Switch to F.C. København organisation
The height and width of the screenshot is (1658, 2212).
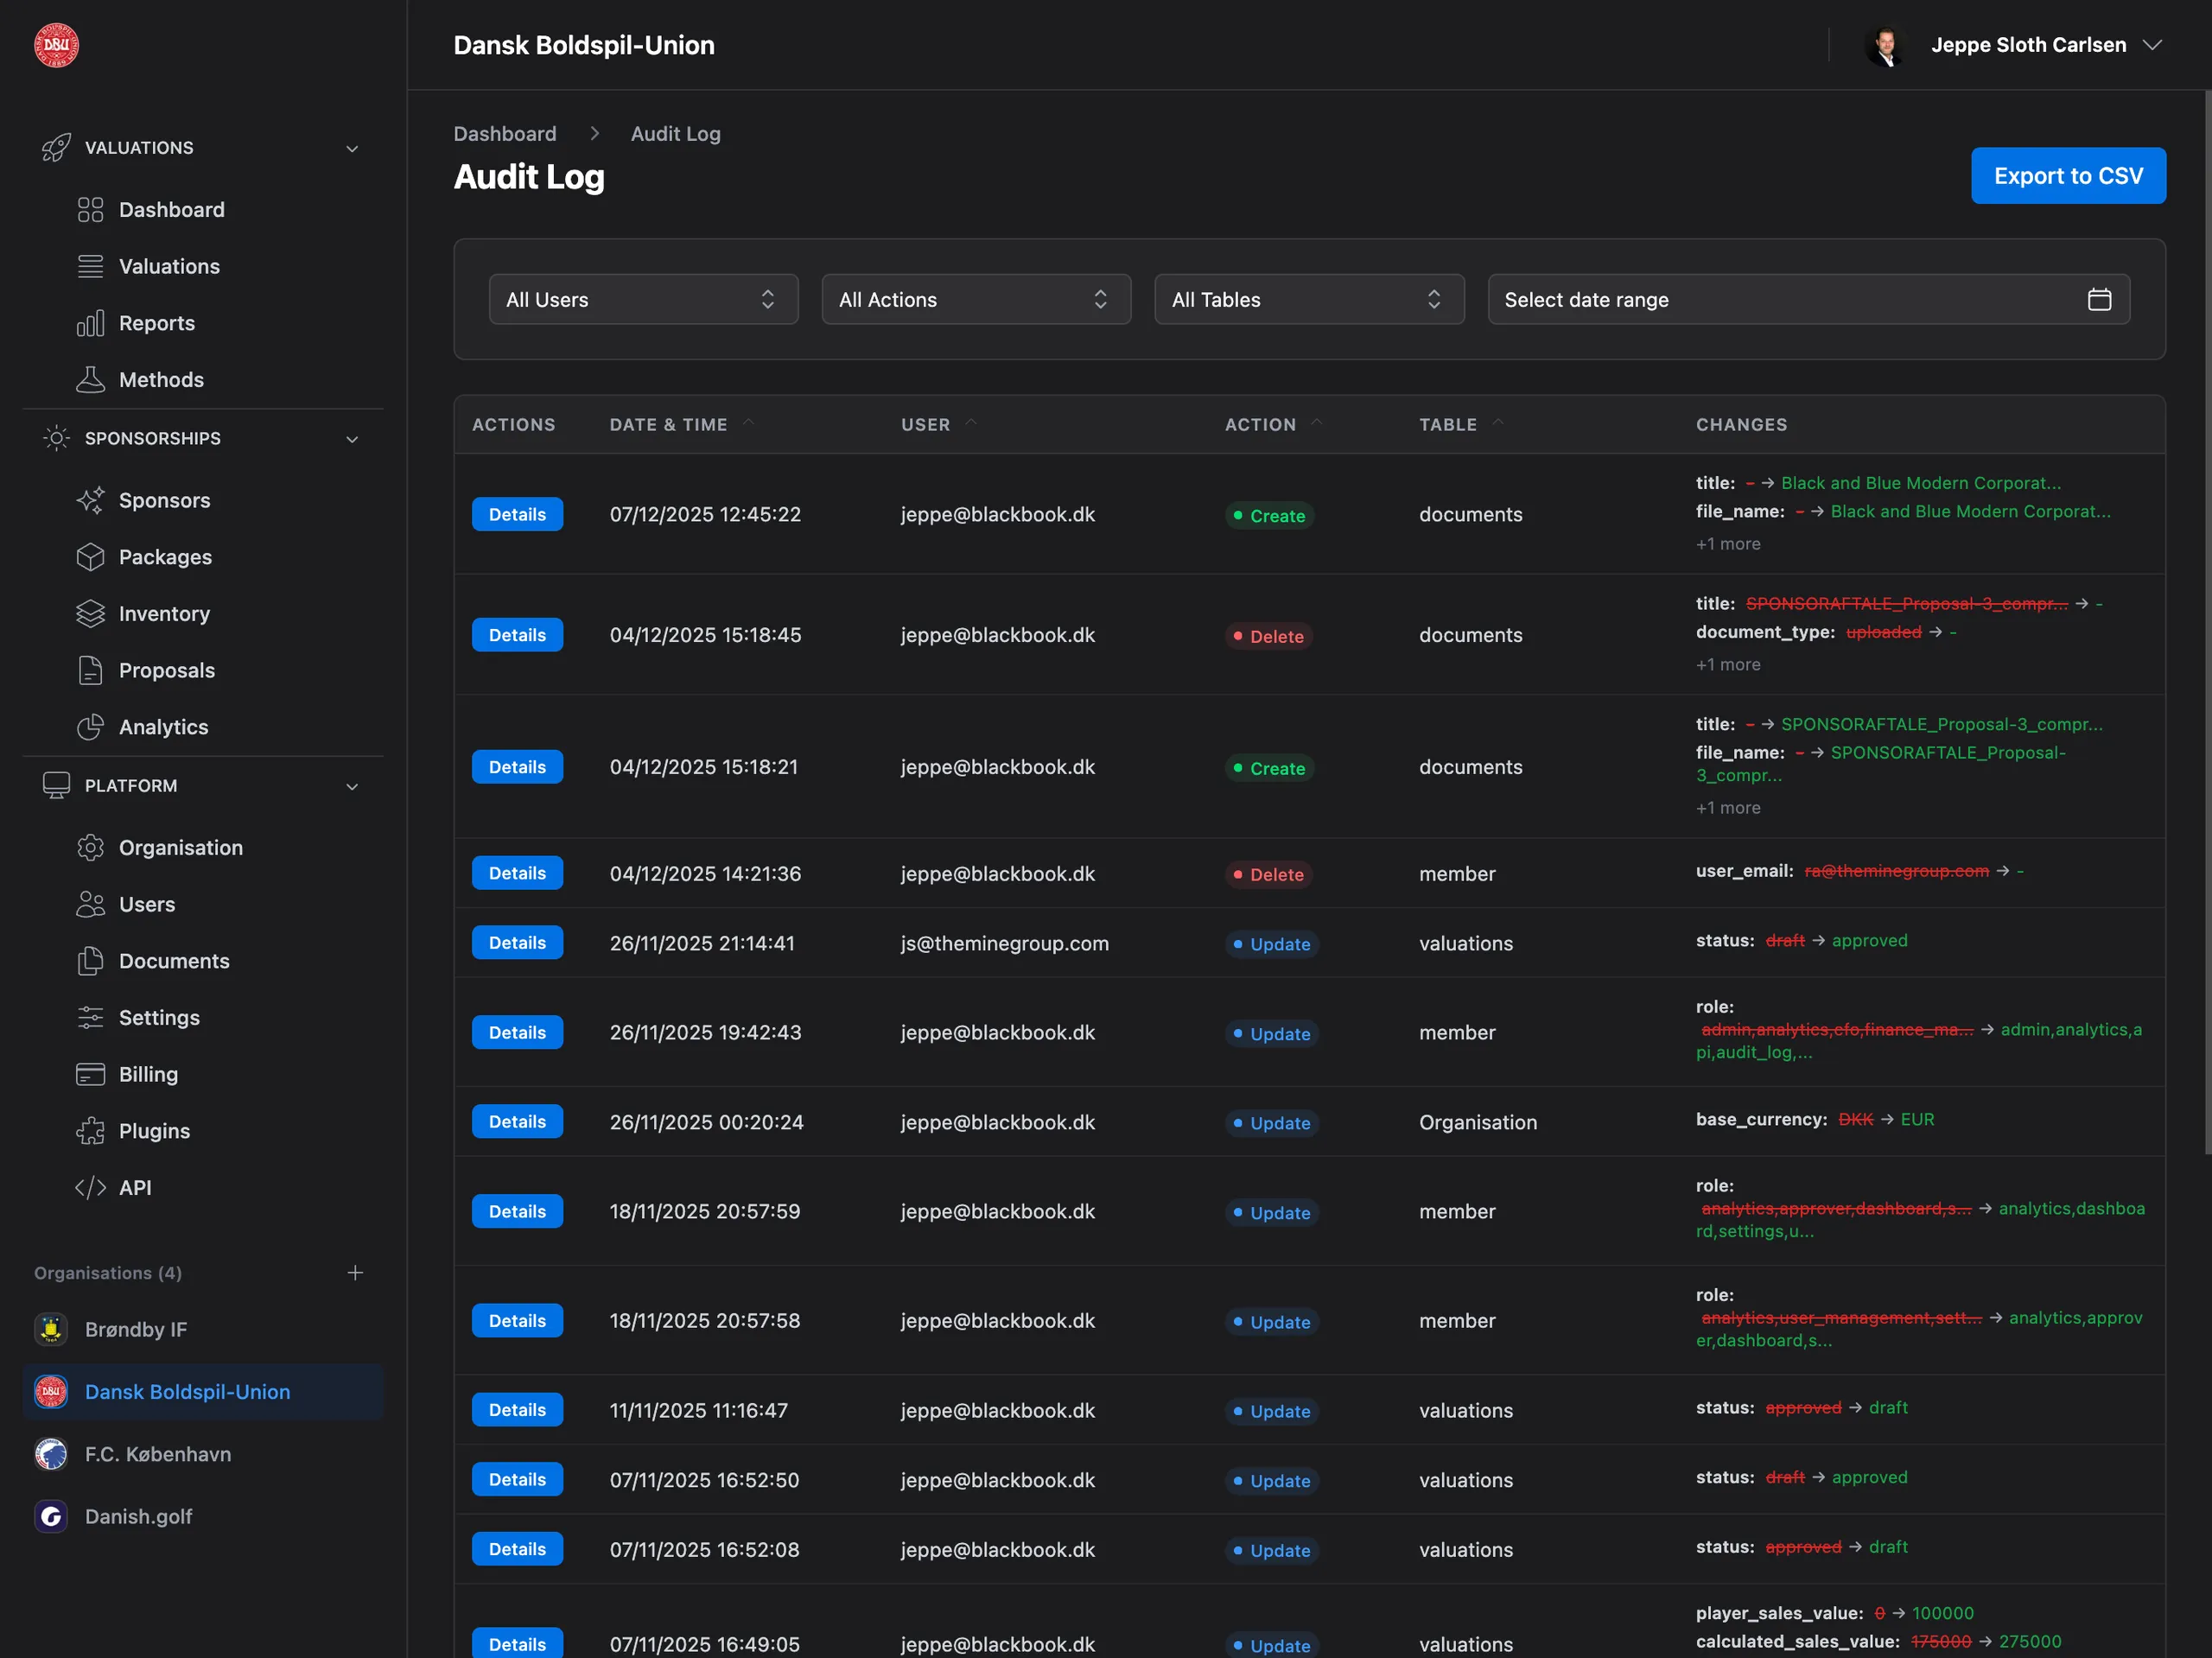tap(203, 1455)
